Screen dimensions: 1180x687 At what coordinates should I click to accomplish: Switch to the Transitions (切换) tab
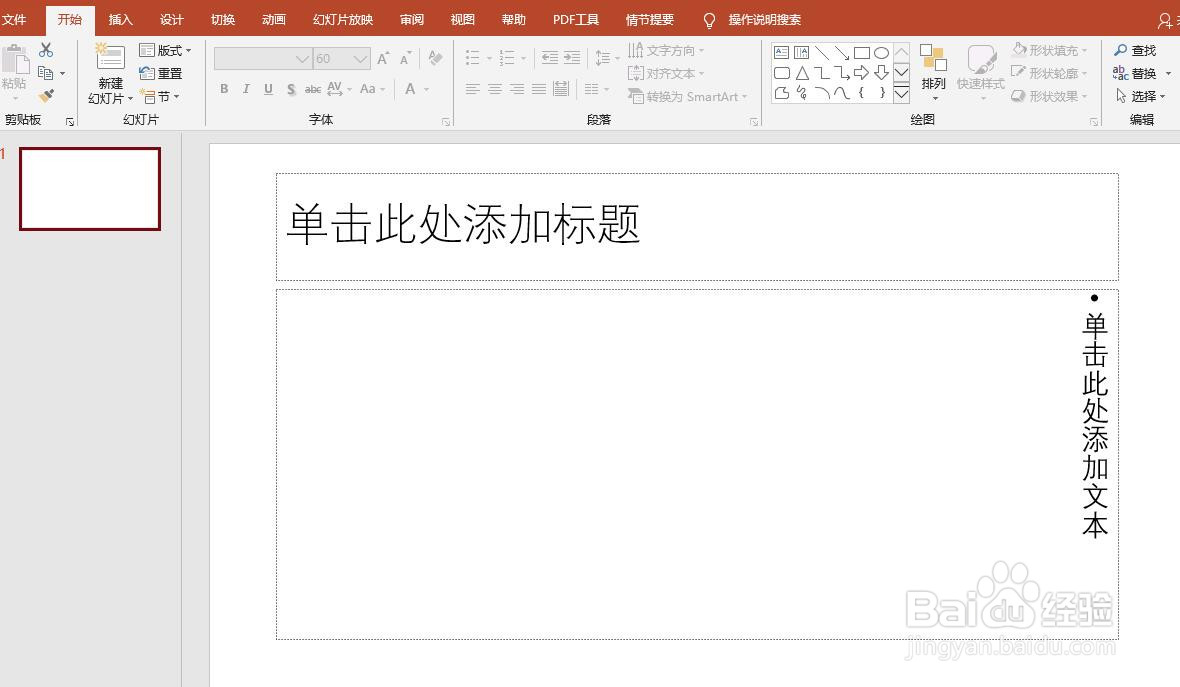pos(223,20)
